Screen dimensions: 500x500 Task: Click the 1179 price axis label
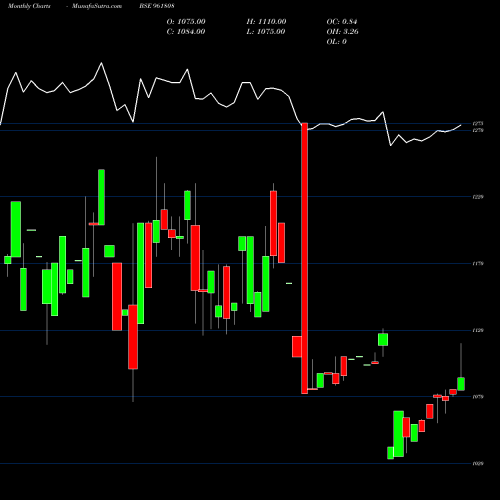pos(478,264)
